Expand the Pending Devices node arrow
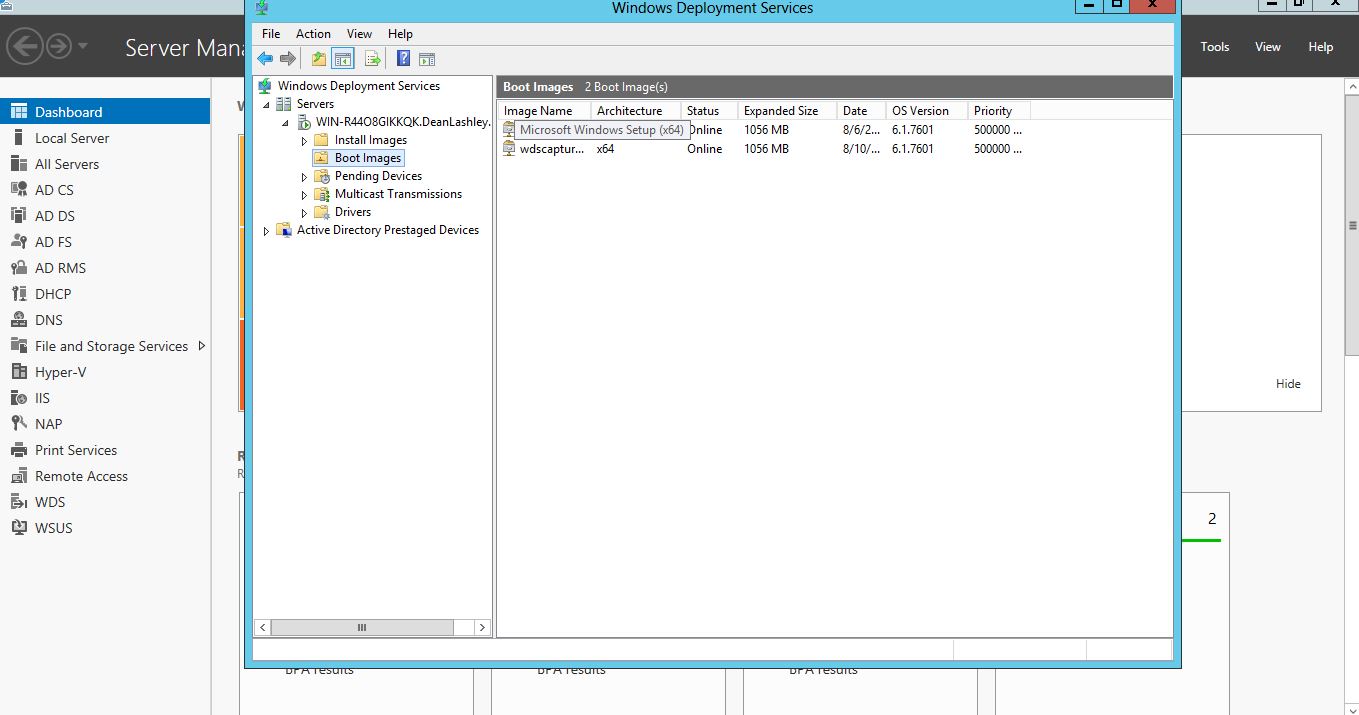Image resolution: width=1359 pixels, height=715 pixels. tap(305, 177)
